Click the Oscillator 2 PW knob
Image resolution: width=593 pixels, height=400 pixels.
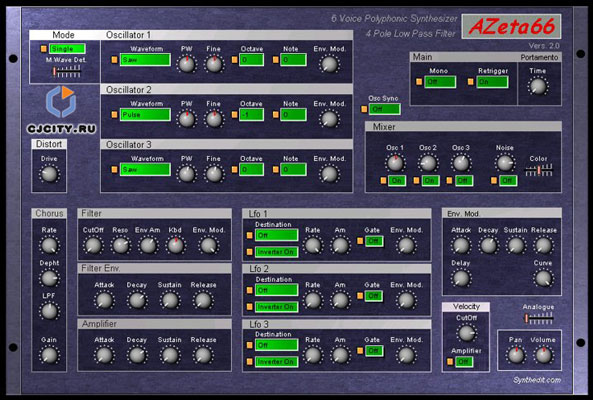point(186,119)
